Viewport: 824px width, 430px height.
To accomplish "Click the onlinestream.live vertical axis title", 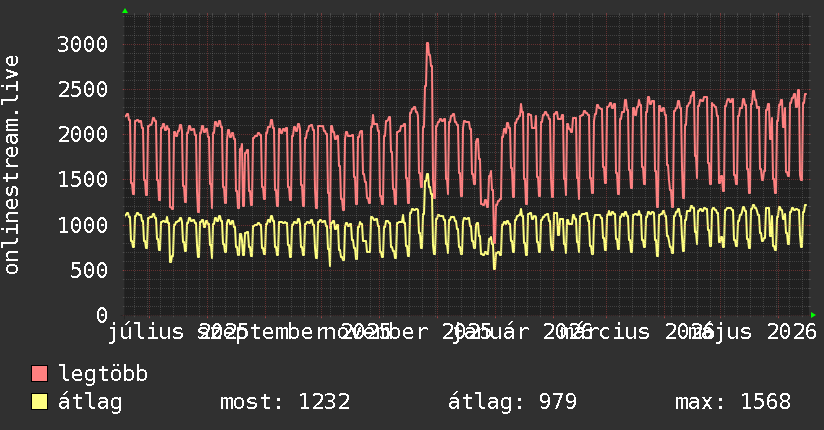I will coord(11,165).
